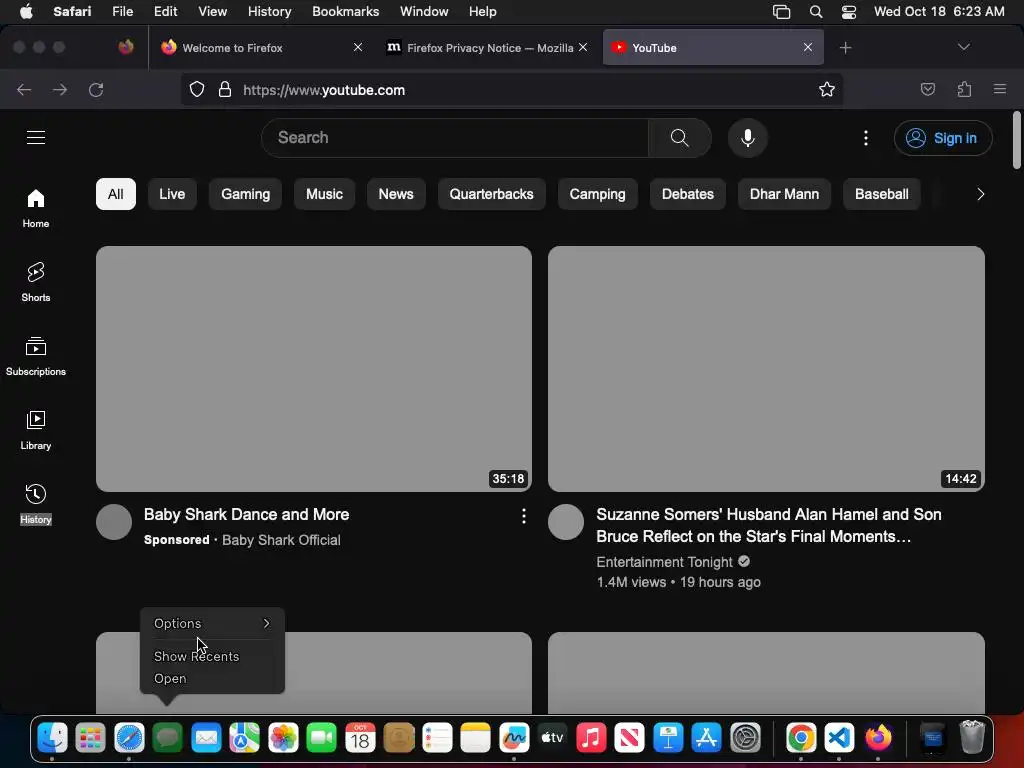Filter by Quarterbacks chip
Screen dimensions: 1024x768
click(491, 194)
